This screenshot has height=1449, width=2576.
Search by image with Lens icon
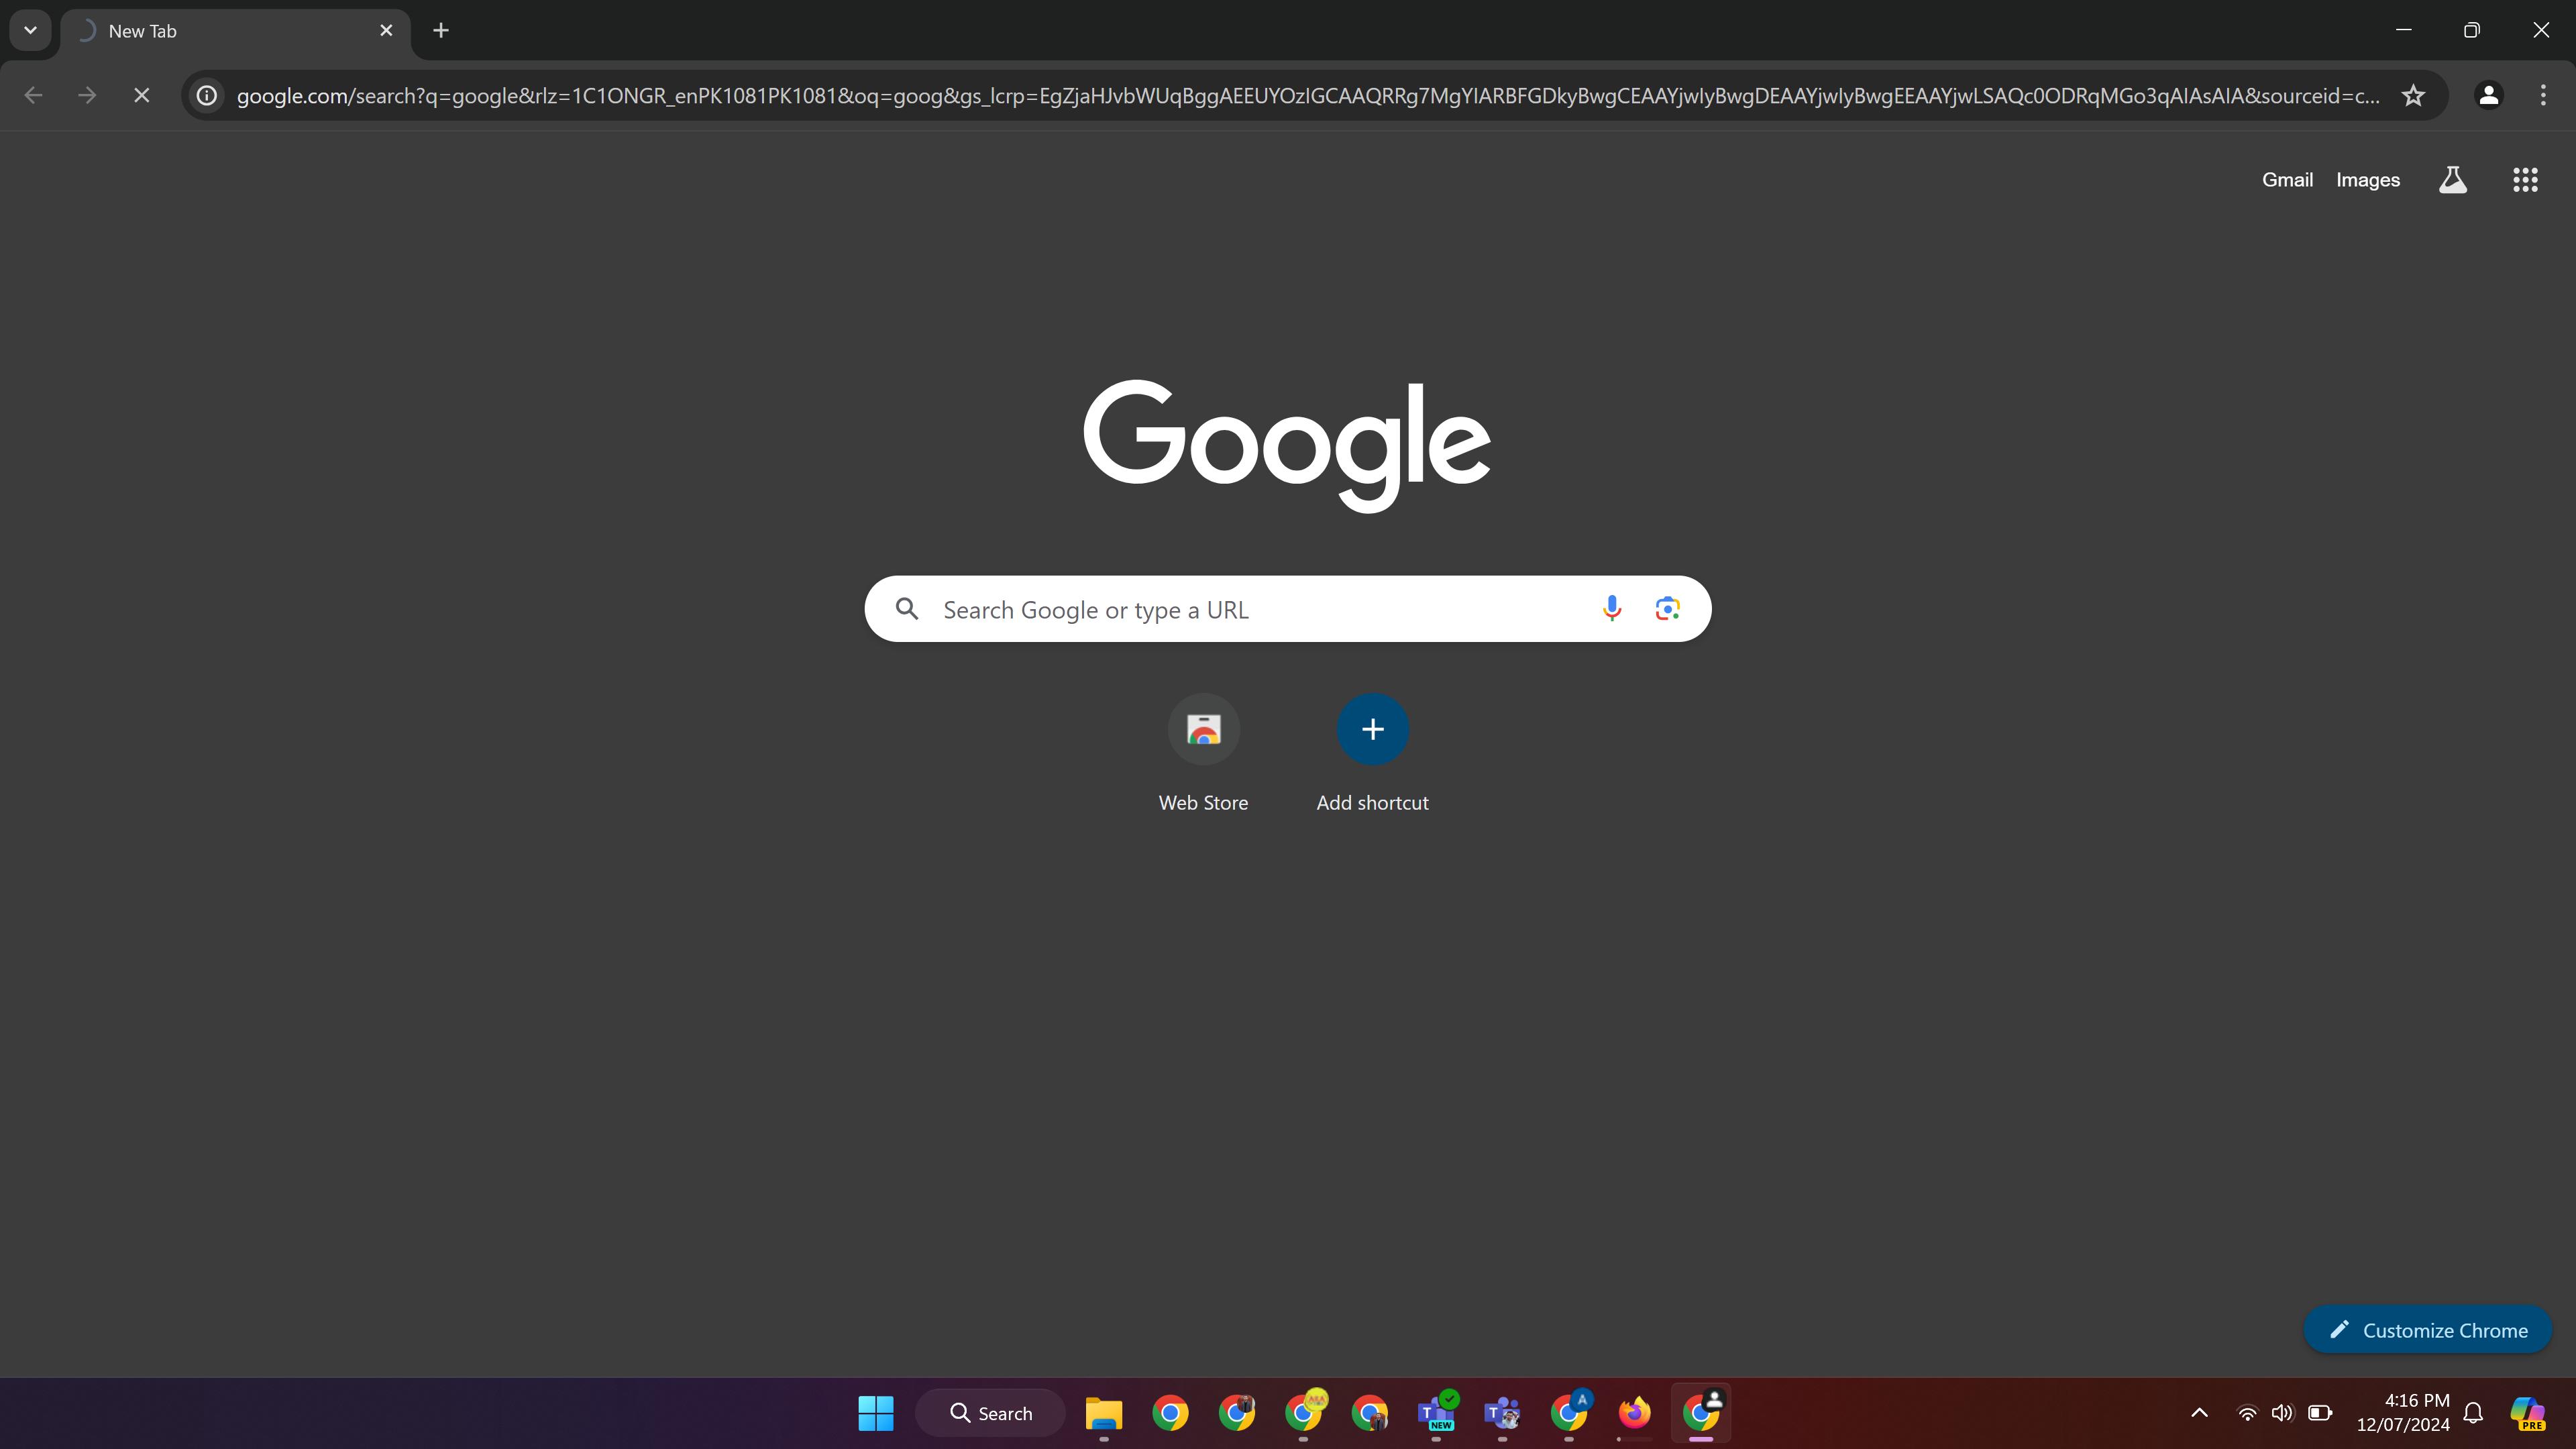[1667, 608]
